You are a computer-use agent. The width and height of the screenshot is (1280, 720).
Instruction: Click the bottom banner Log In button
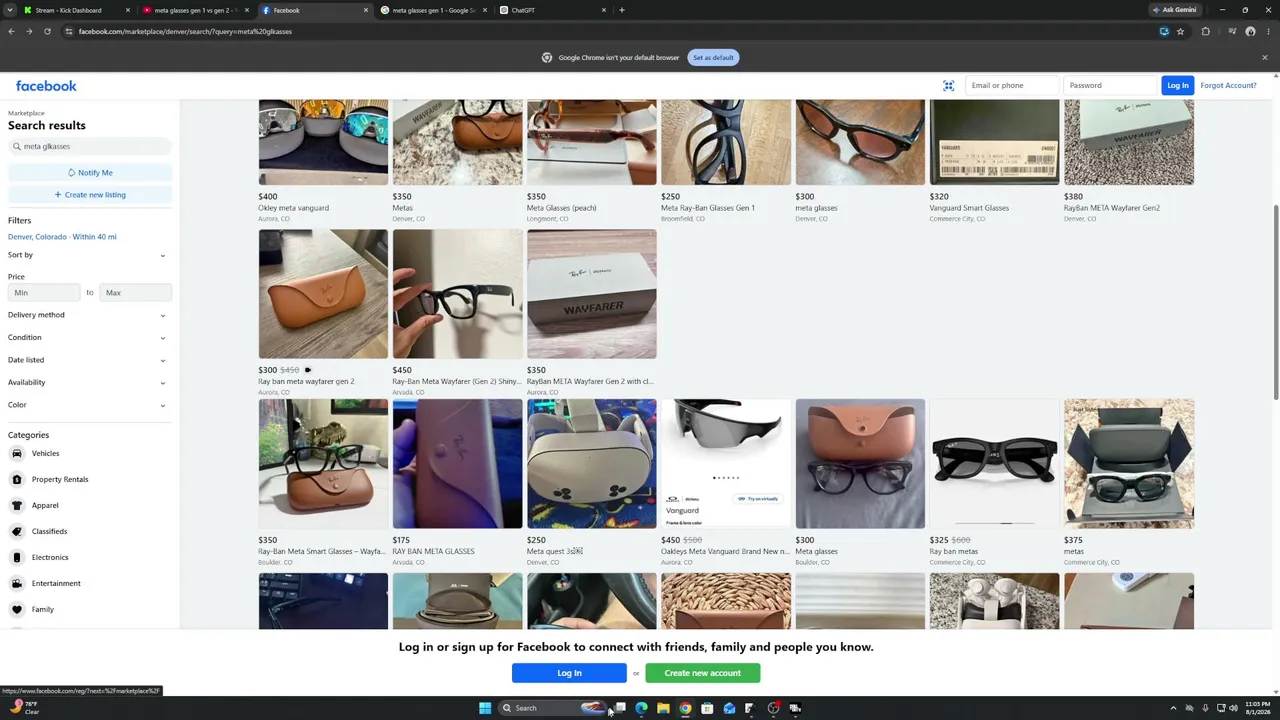[569, 673]
